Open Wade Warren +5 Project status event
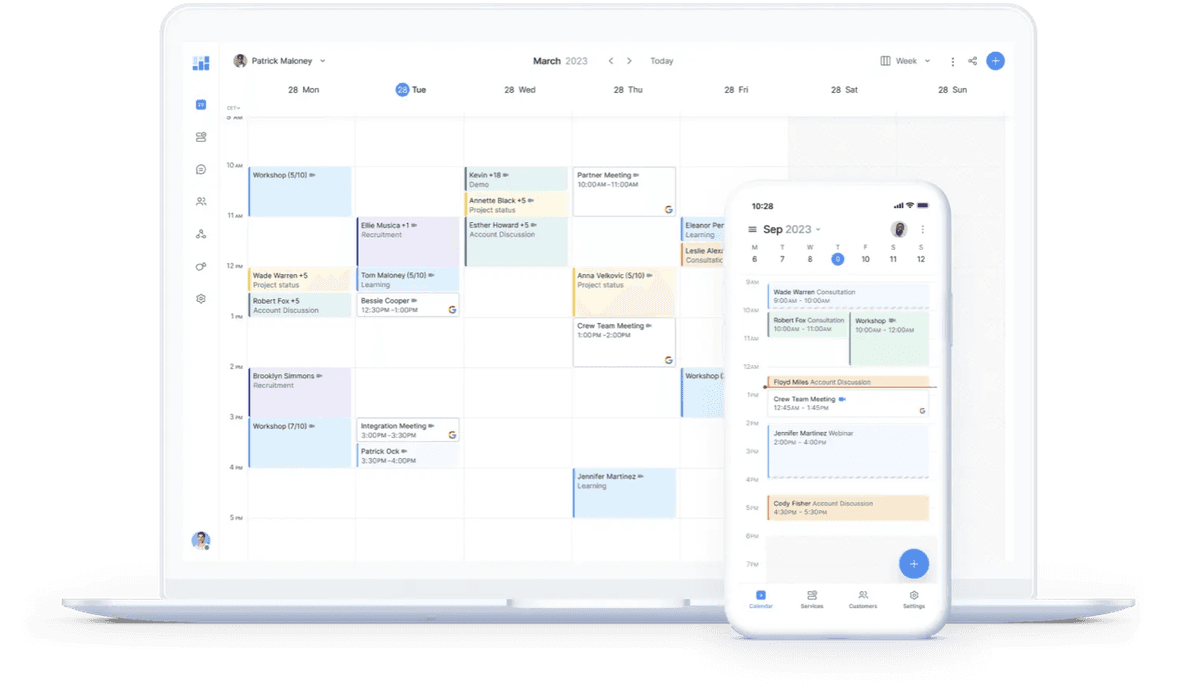Screen dimensions: 1200x697 point(300,279)
